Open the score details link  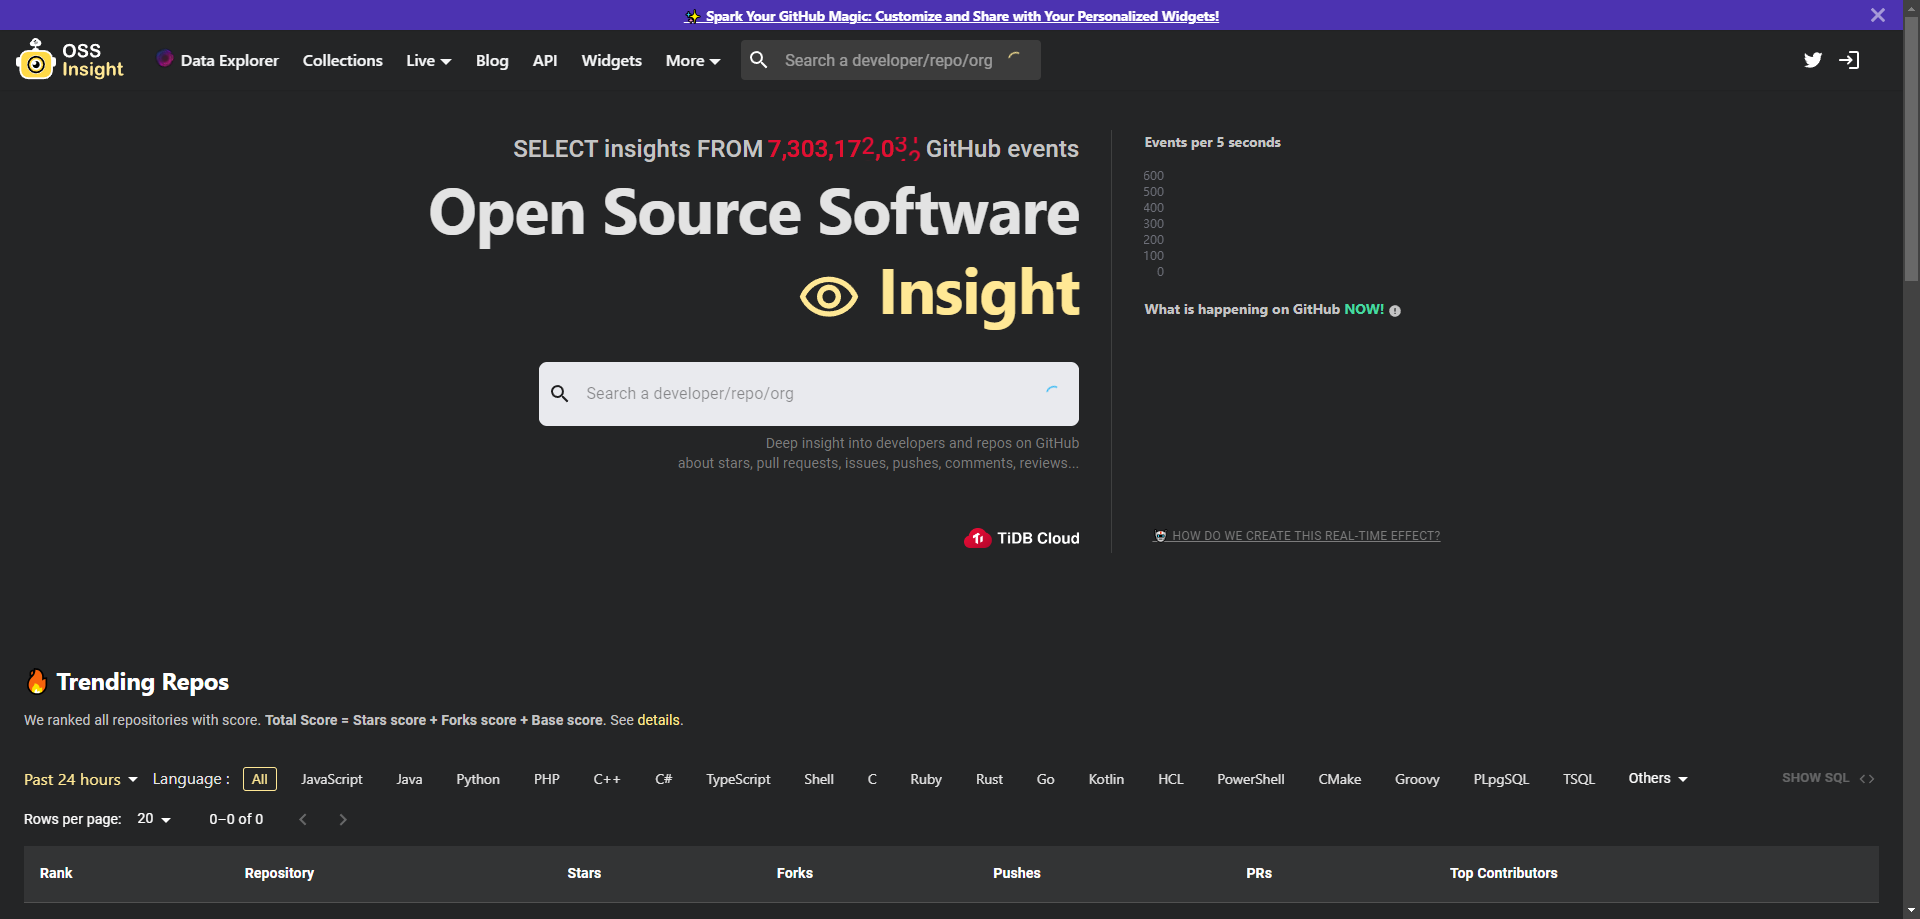tap(658, 720)
